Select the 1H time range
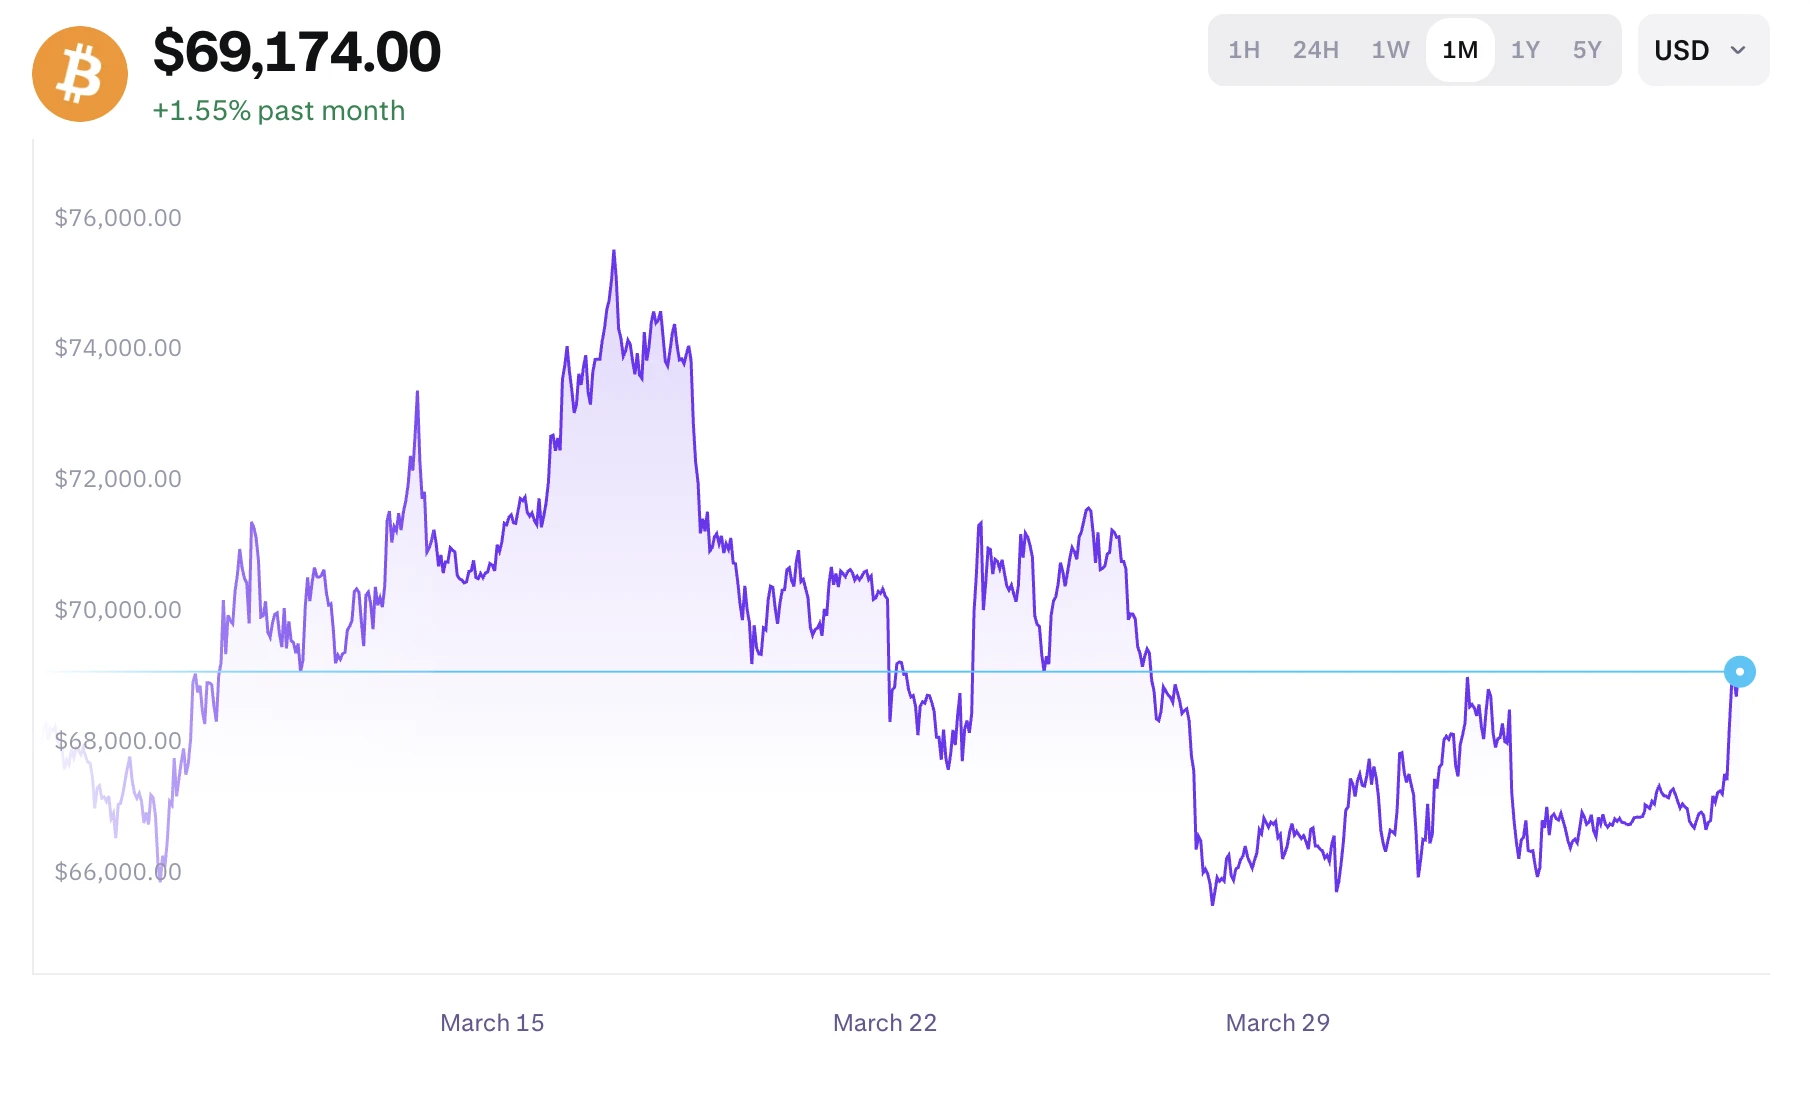 (1243, 50)
